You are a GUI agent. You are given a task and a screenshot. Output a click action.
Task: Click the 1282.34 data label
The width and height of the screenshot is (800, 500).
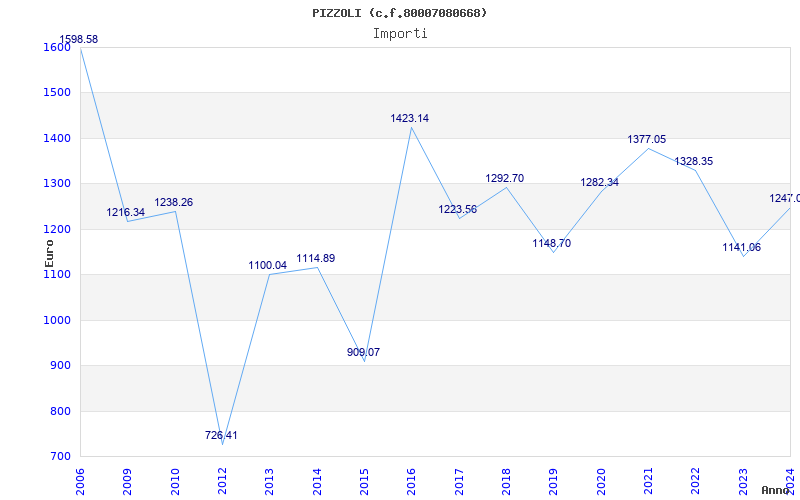coord(599,183)
